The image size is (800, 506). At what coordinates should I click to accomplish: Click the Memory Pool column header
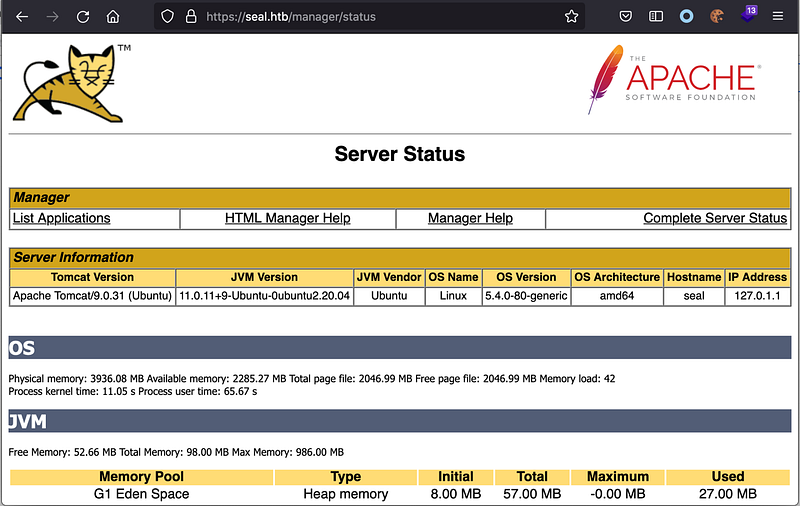click(141, 477)
